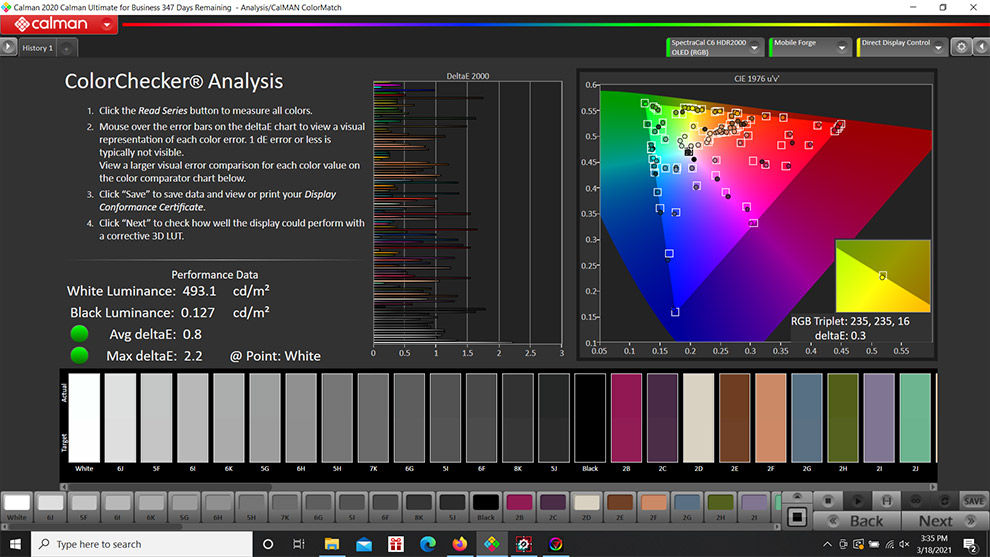
Task: Open File Explorer from the taskbar
Action: click(331, 544)
